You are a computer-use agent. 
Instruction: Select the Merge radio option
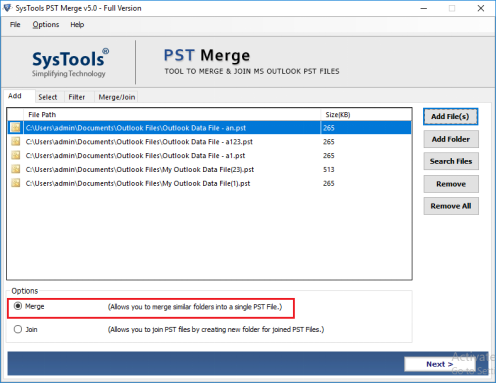pos(18,306)
